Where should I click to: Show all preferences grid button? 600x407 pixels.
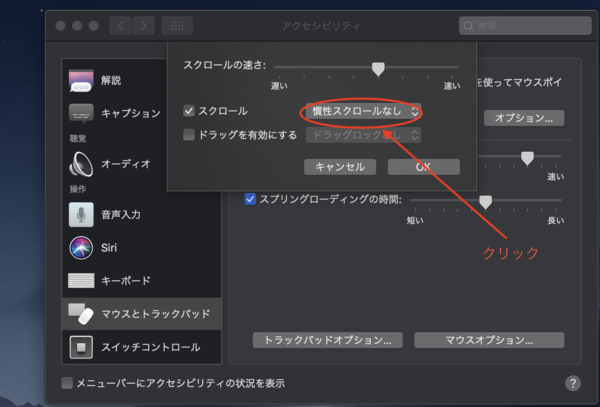(177, 26)
